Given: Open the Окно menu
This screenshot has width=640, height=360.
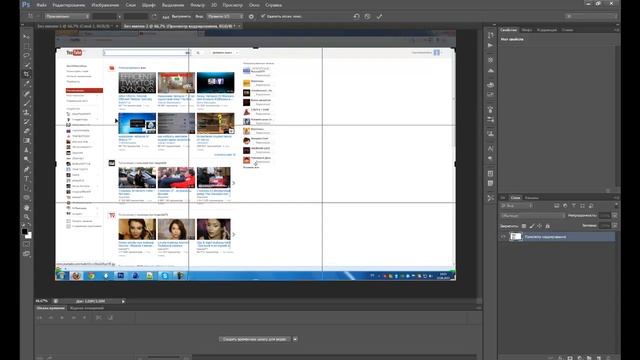Looking at the screenshot, I should (x=254, y=5).
